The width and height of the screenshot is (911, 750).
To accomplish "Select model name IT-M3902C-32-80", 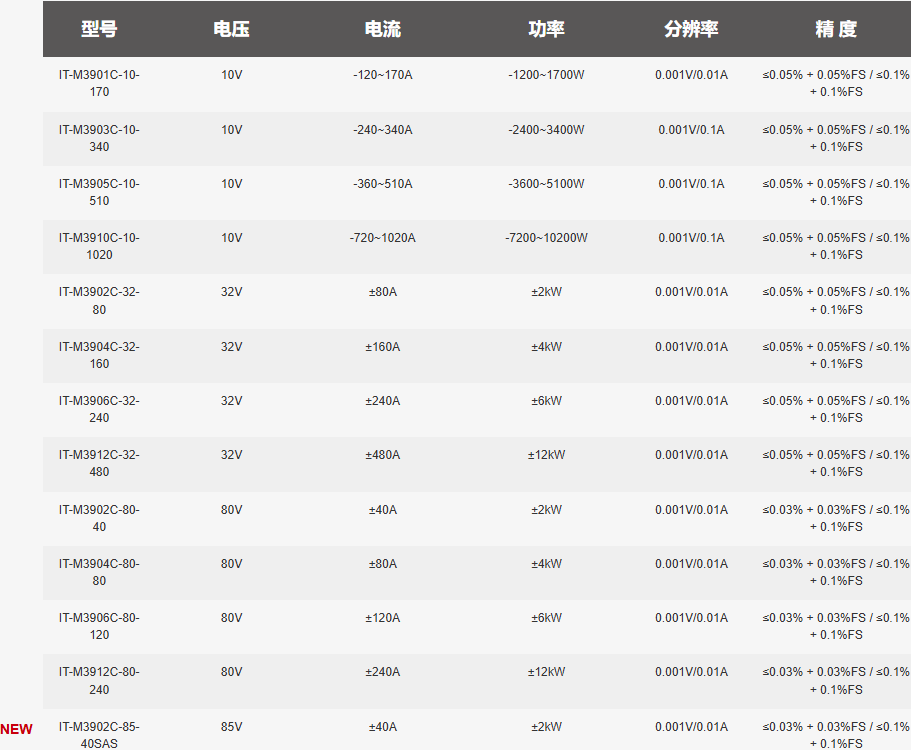I will [x=99, y=301].
